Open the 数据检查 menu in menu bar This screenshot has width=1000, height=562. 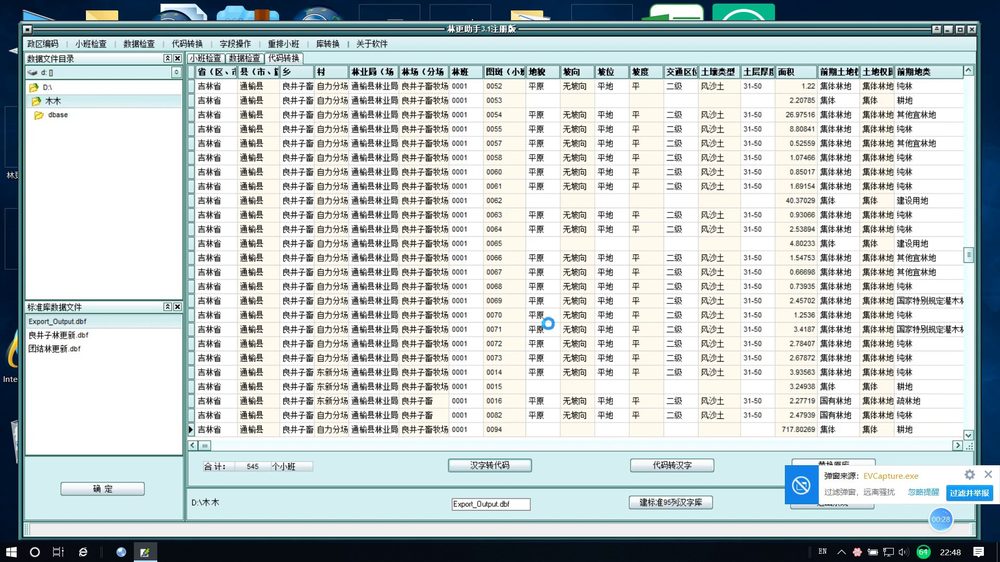[x=138, y=44]
